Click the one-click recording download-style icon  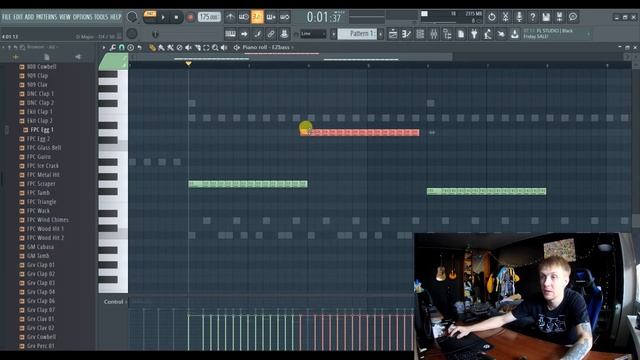[x=515, y=34]
